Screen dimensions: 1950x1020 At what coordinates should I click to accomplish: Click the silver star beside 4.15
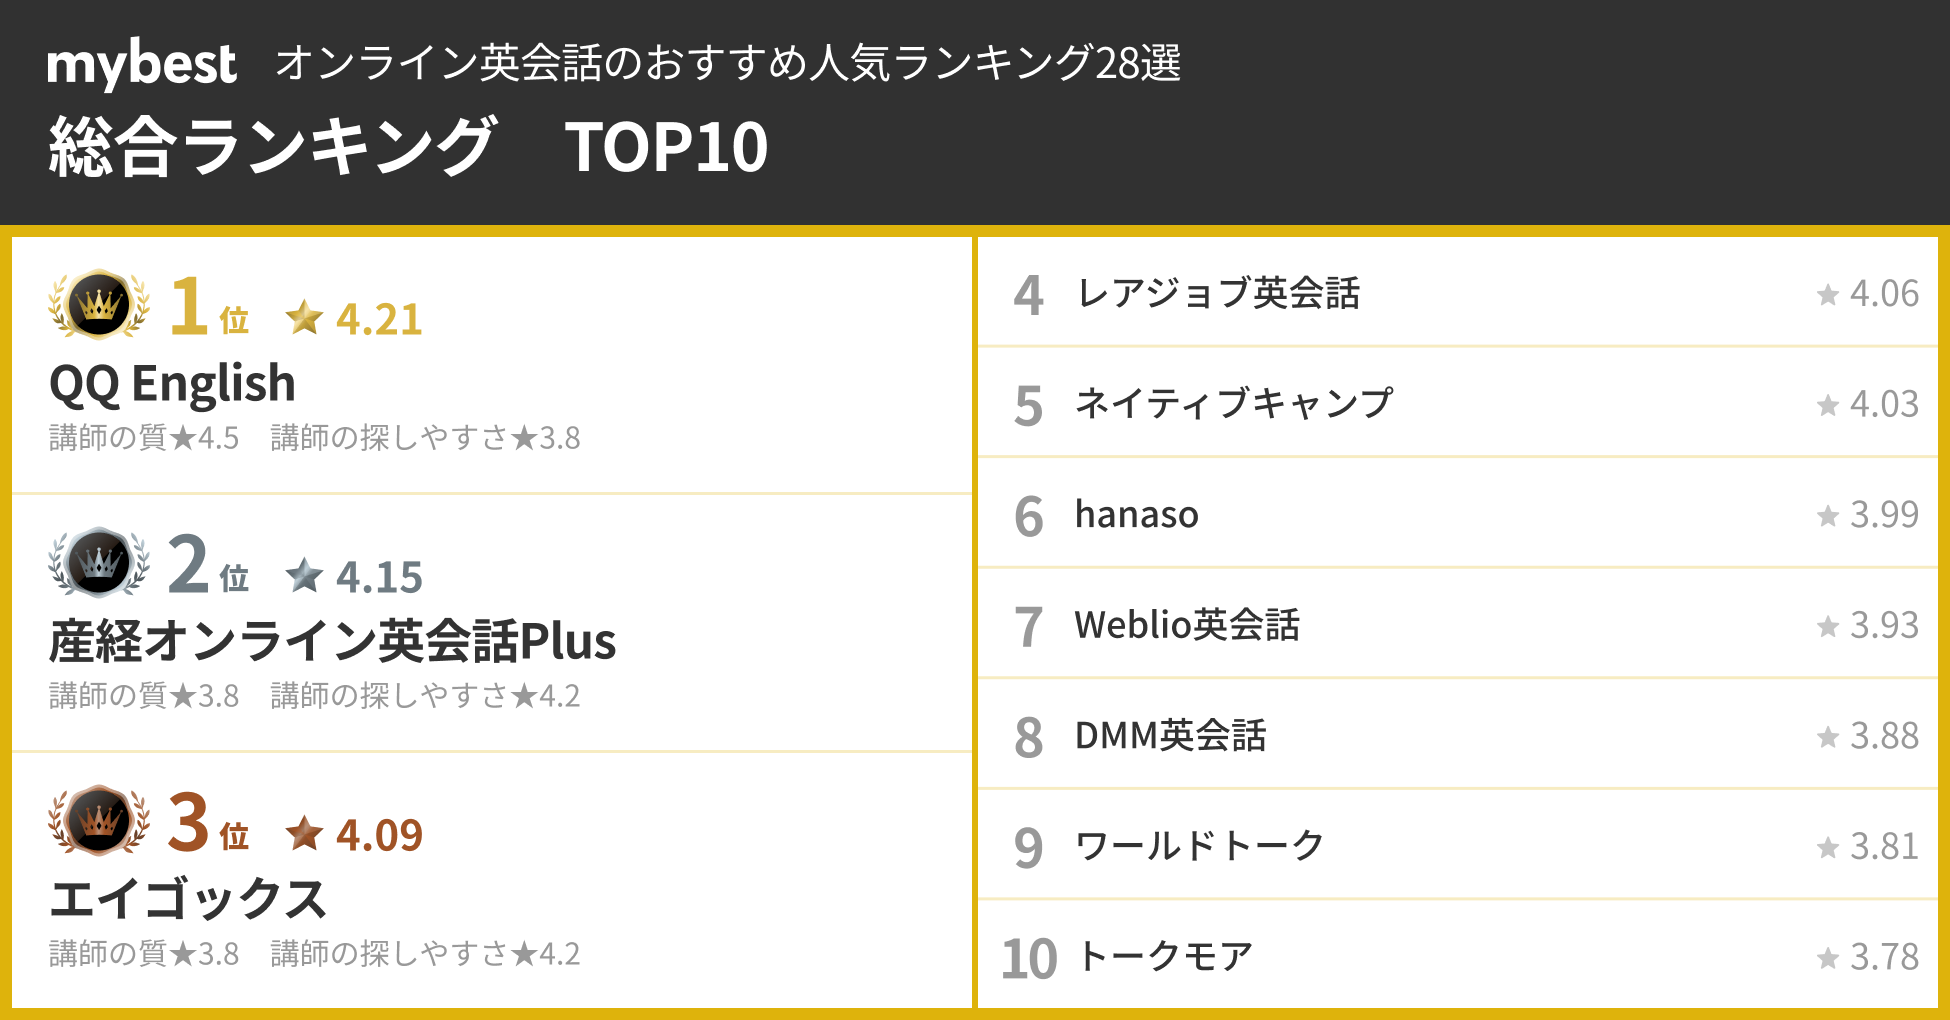pyautogui.click(x=304, y=576)
